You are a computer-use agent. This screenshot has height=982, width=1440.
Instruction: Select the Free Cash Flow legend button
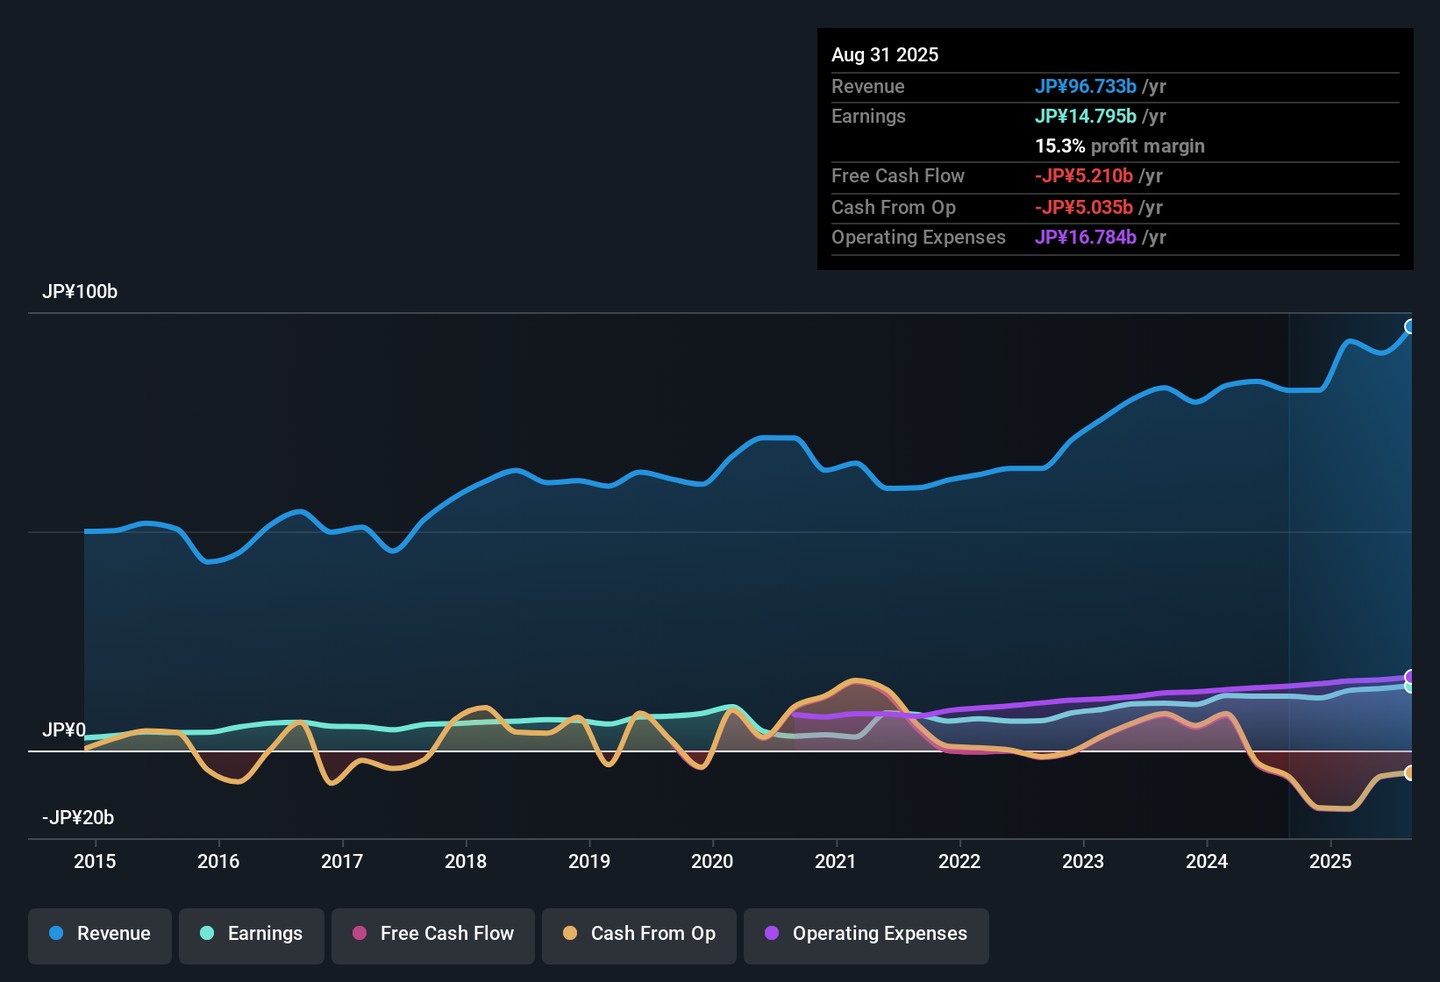(x=433, y=935)
